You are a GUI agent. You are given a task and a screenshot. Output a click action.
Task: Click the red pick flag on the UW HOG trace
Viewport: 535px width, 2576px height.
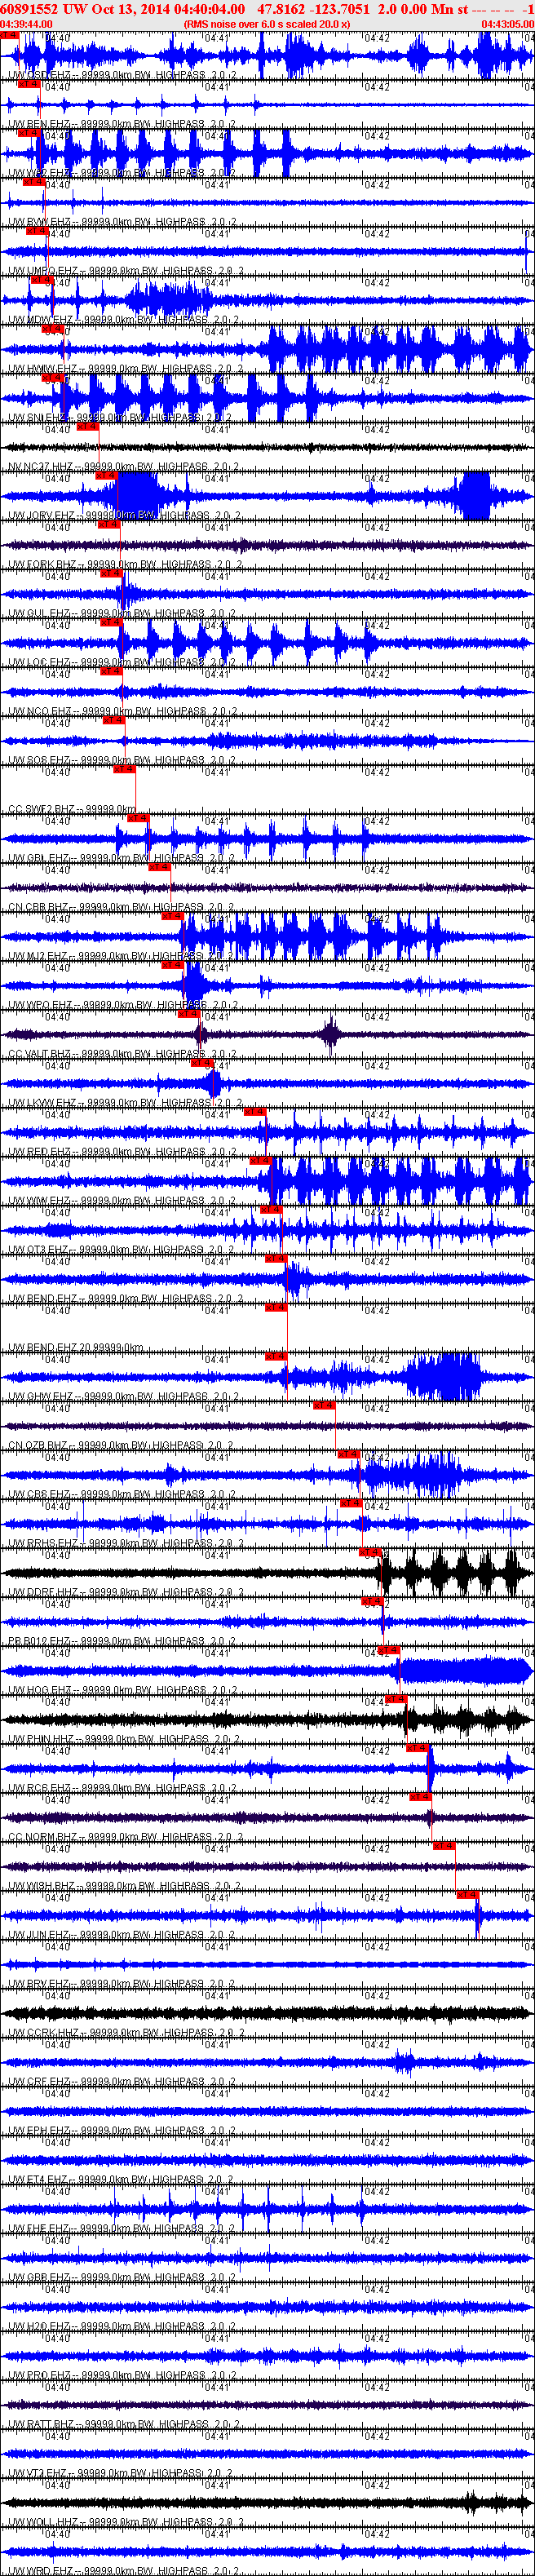coord(388,1651)
